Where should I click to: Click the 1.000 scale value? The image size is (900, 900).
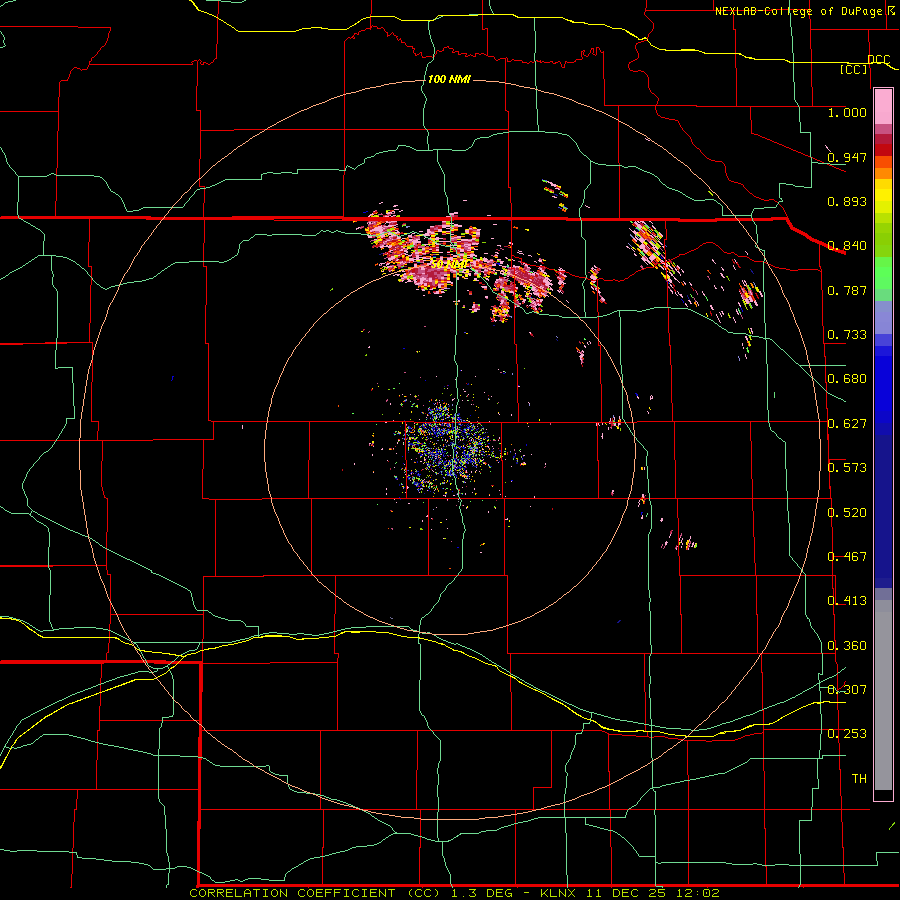pyautogui.click(x=847, y=112)
